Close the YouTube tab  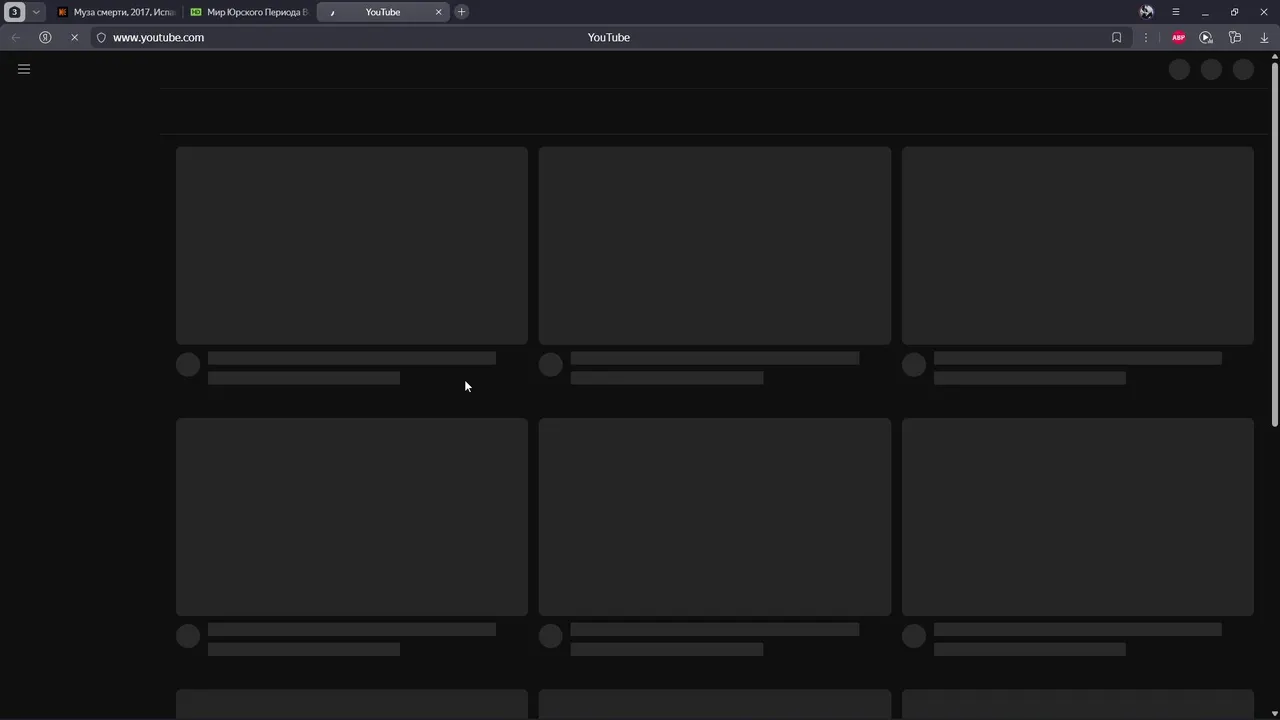pos(438,12)
